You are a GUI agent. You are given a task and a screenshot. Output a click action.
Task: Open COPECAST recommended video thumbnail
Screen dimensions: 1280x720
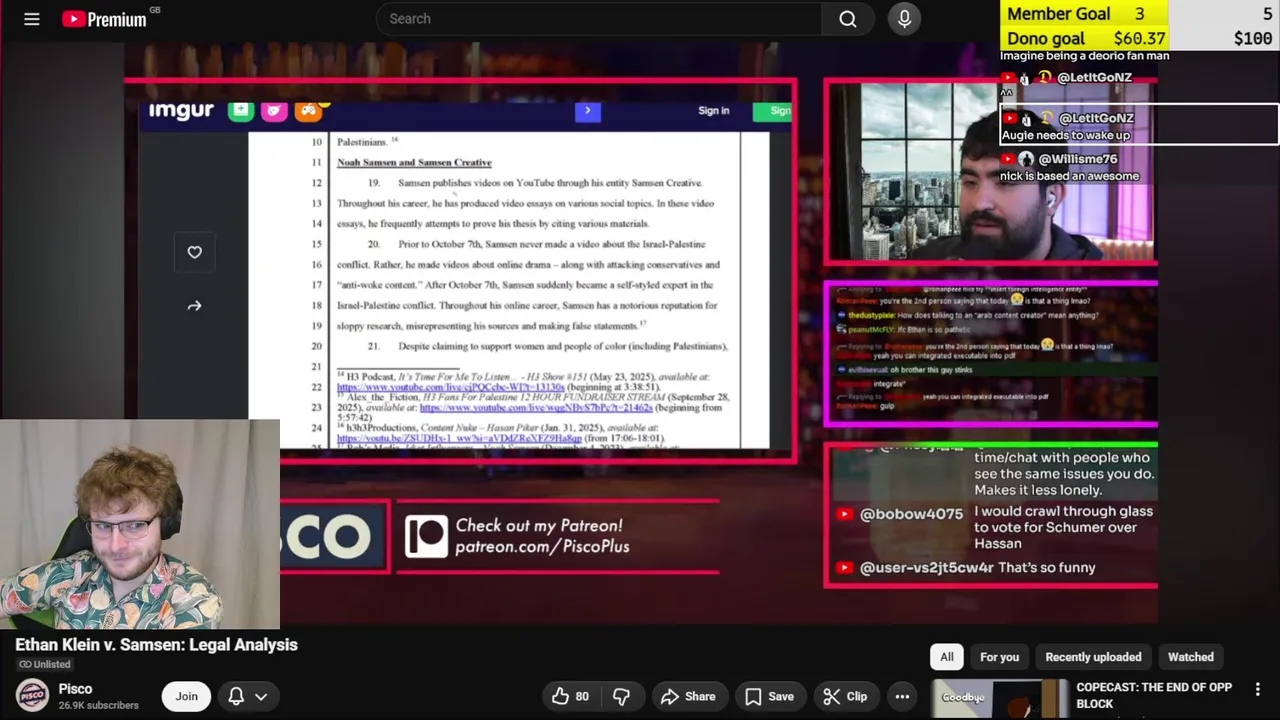click(x=1000, y=699)
